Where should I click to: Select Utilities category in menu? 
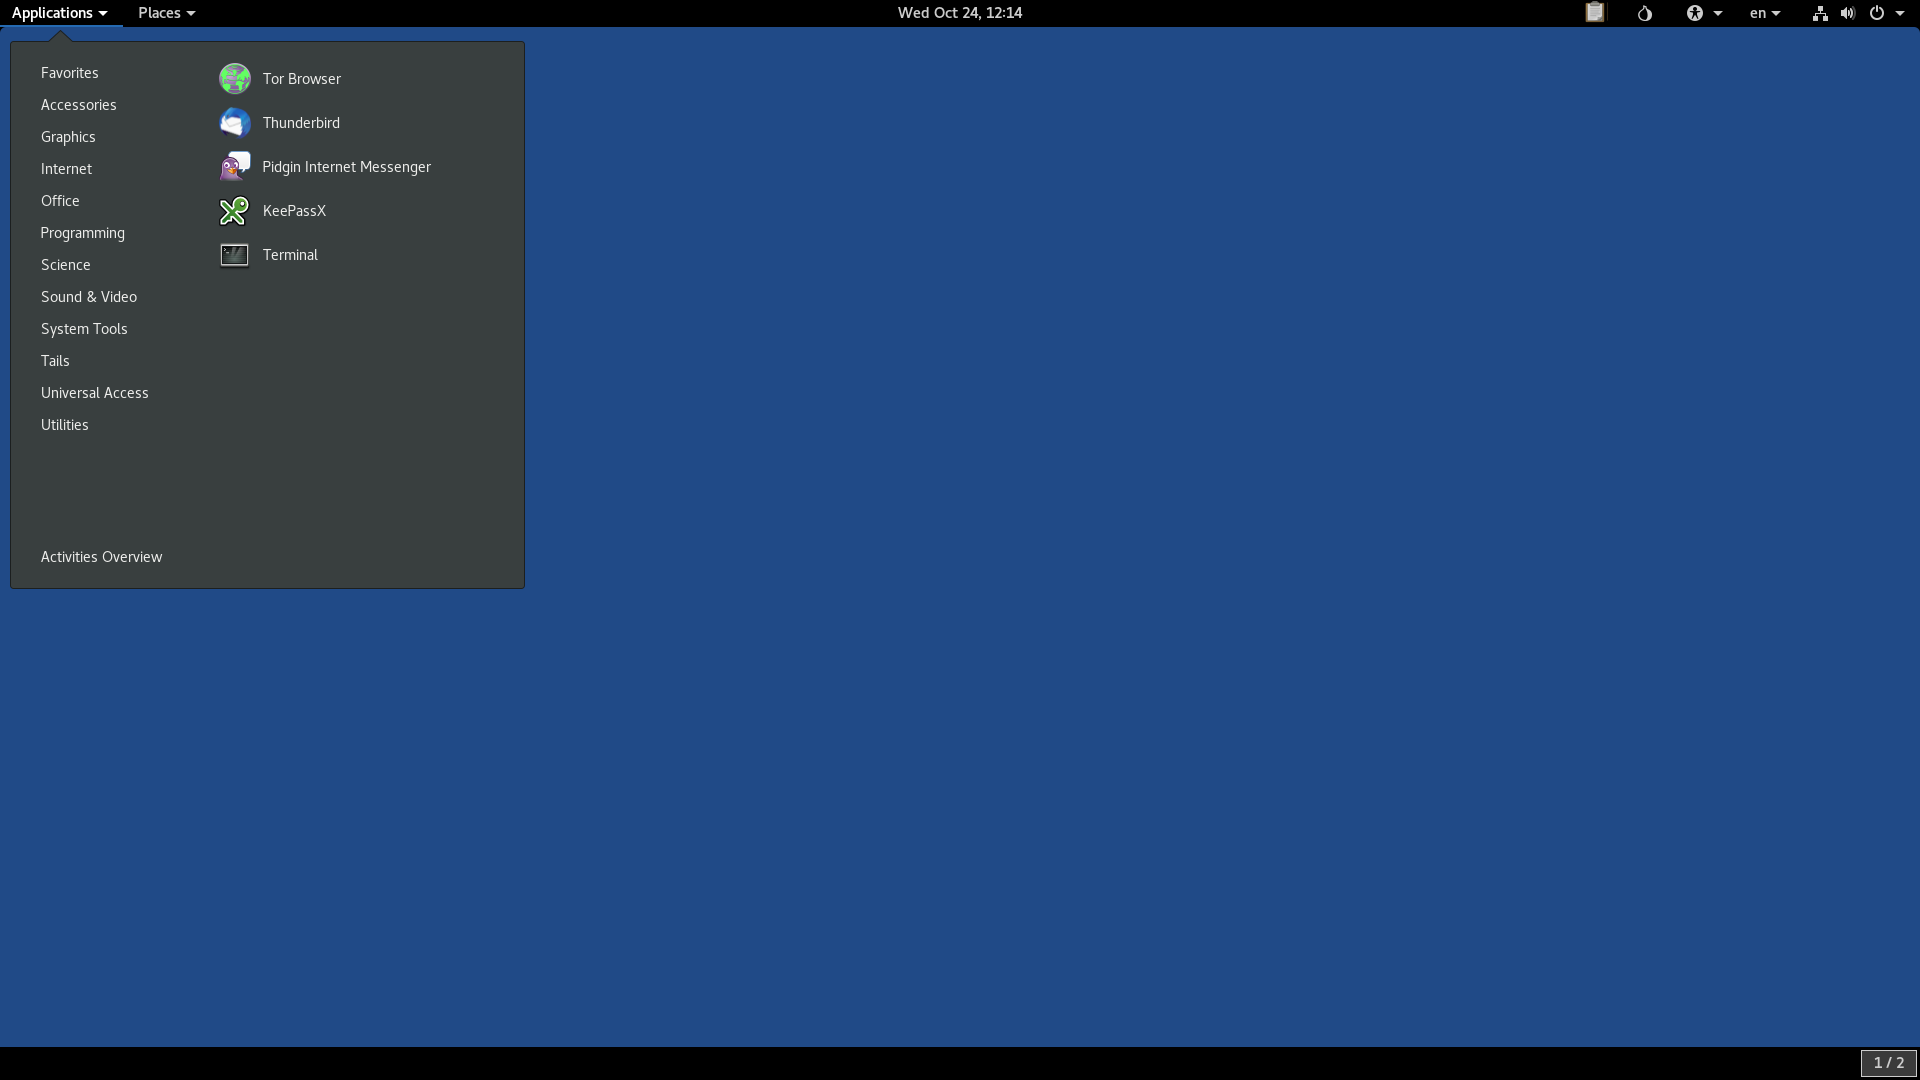(63, 423)
